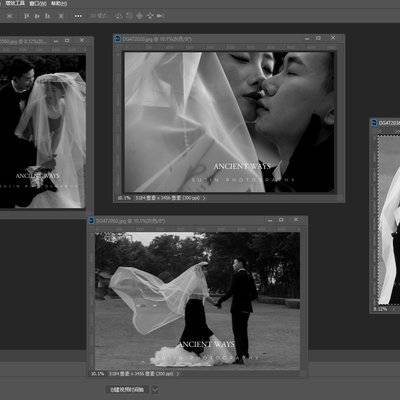400x400 pixels.
Task: Select the 3D zoom camera icon
Action: pos(160,16)
